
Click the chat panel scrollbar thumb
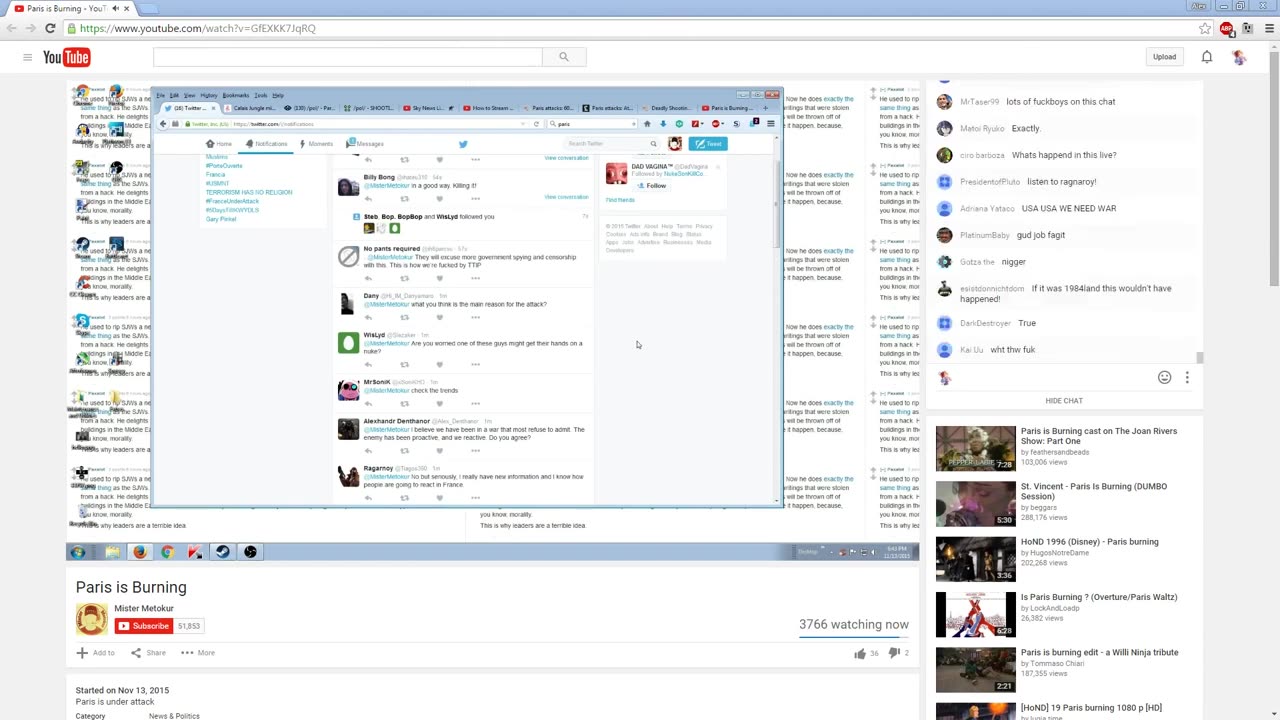click(1200, 357)
